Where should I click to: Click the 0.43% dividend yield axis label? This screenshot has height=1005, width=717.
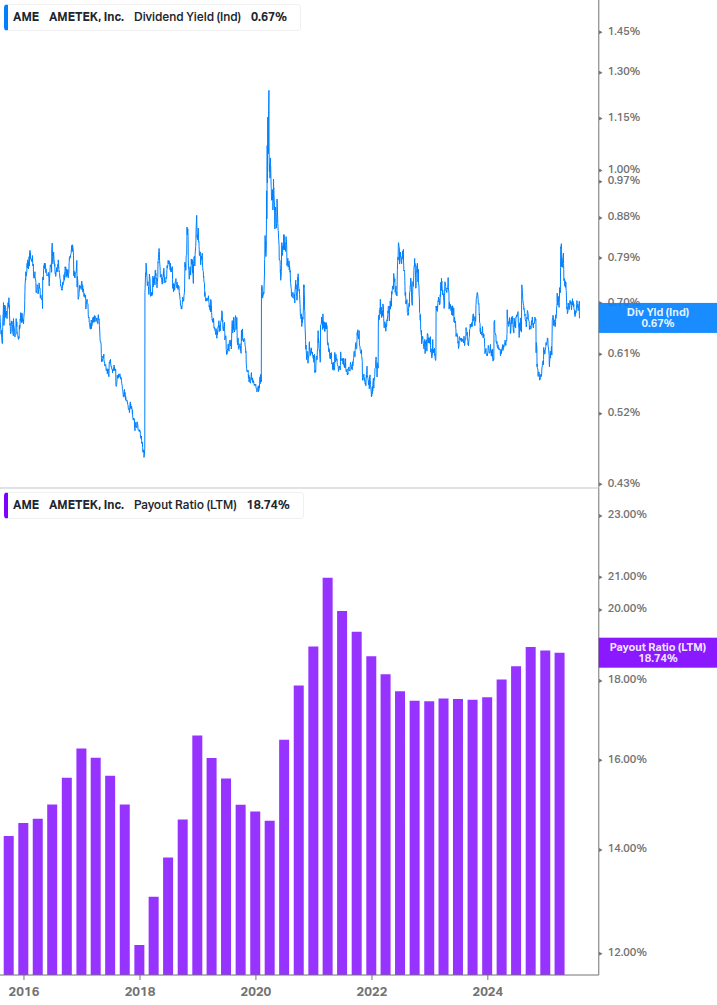click(623, 483)
